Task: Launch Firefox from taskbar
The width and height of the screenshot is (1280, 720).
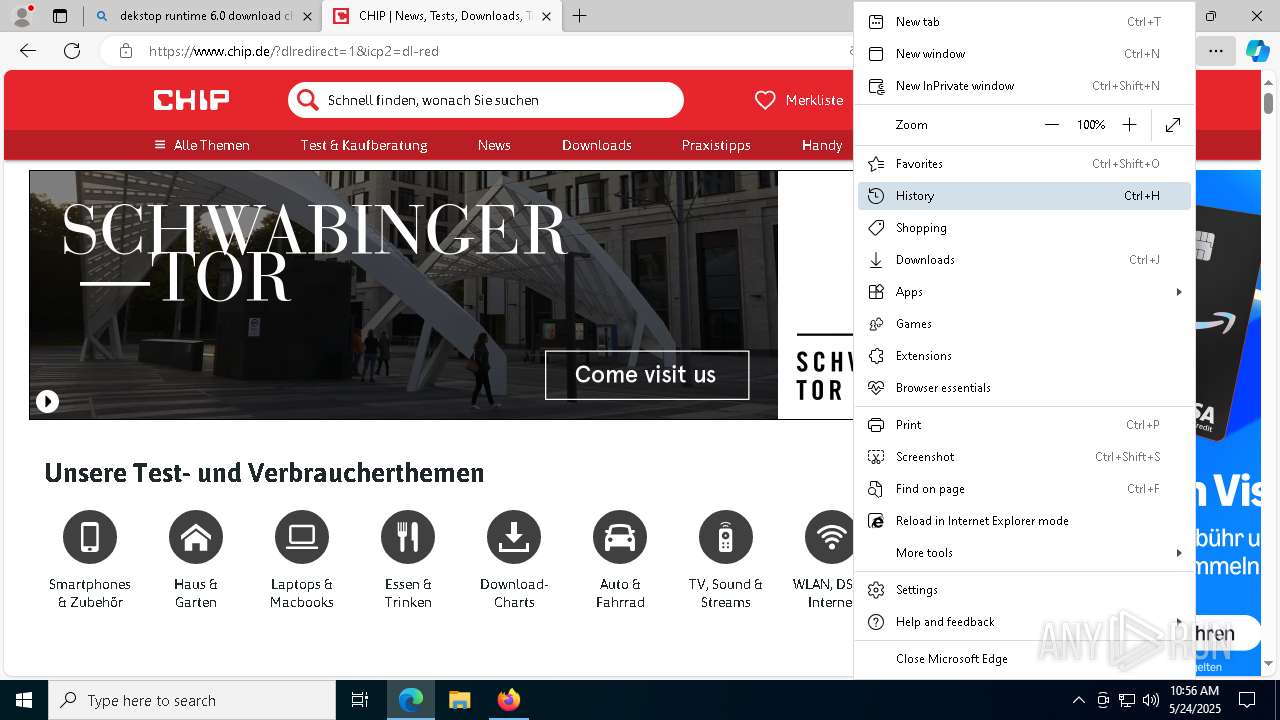Action: click(x=508, y=700)
